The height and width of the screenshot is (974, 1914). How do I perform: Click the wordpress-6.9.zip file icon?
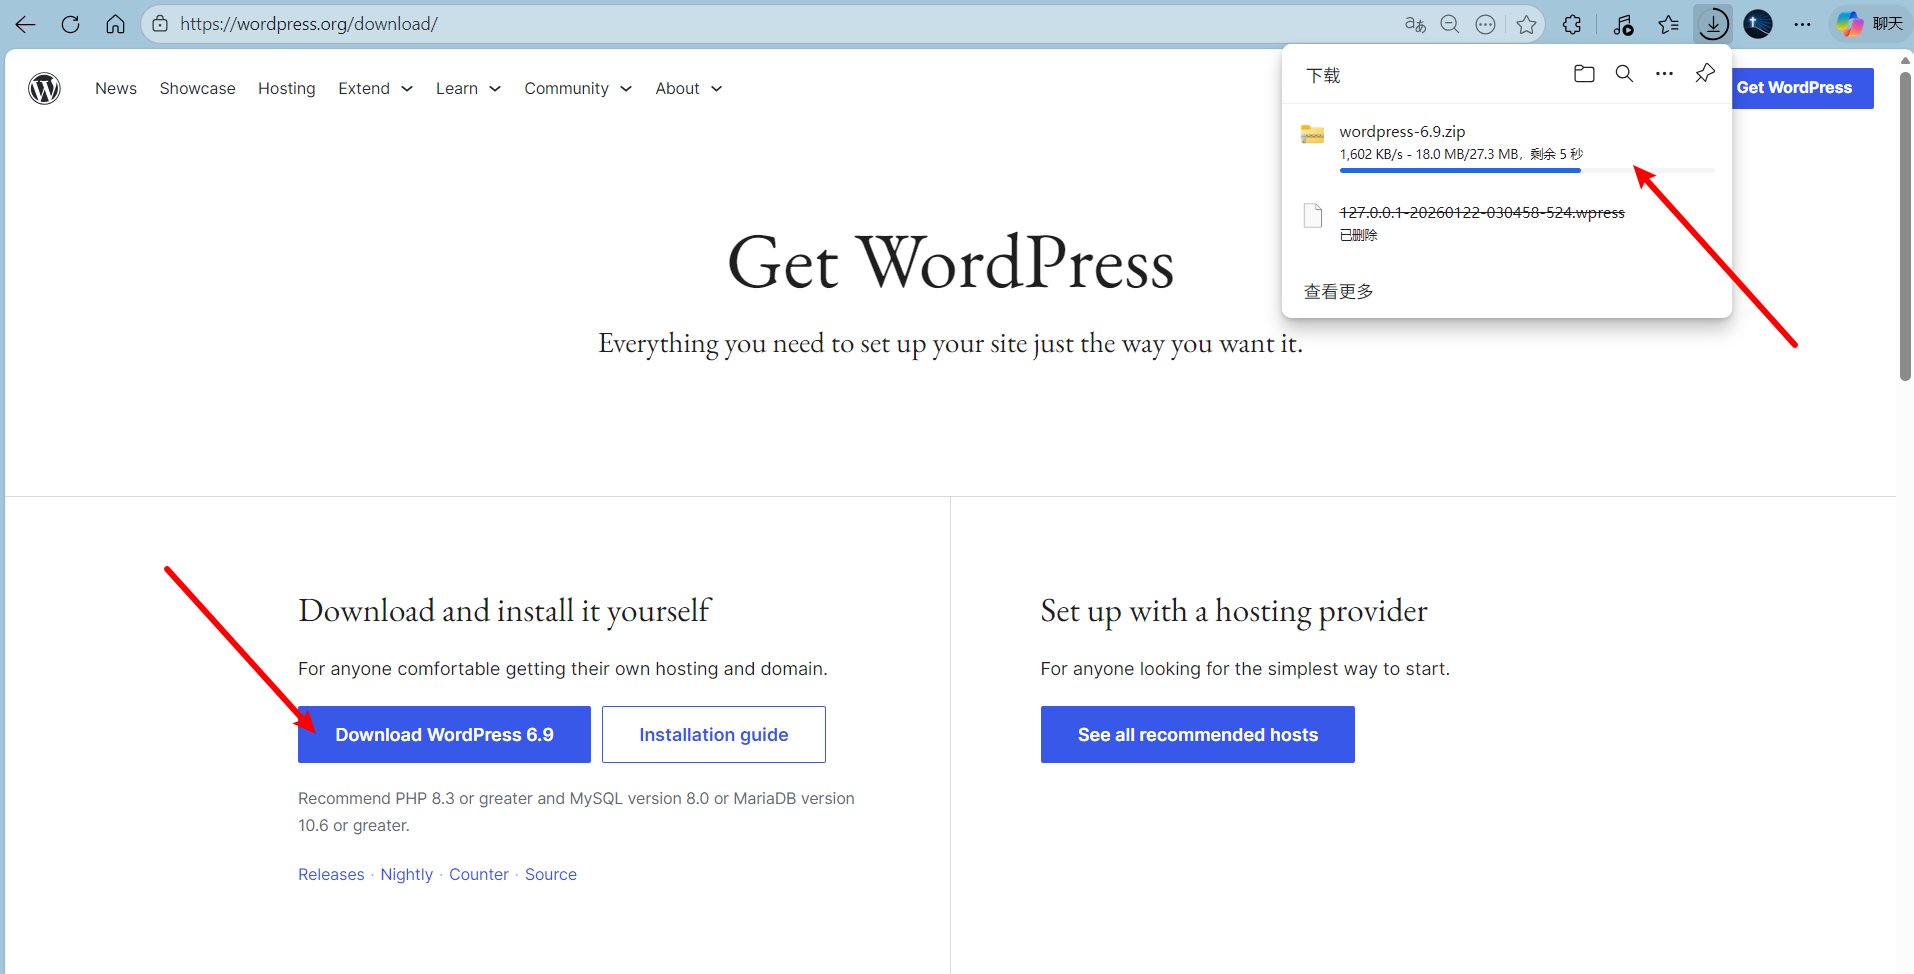(x=1313, y=134)
